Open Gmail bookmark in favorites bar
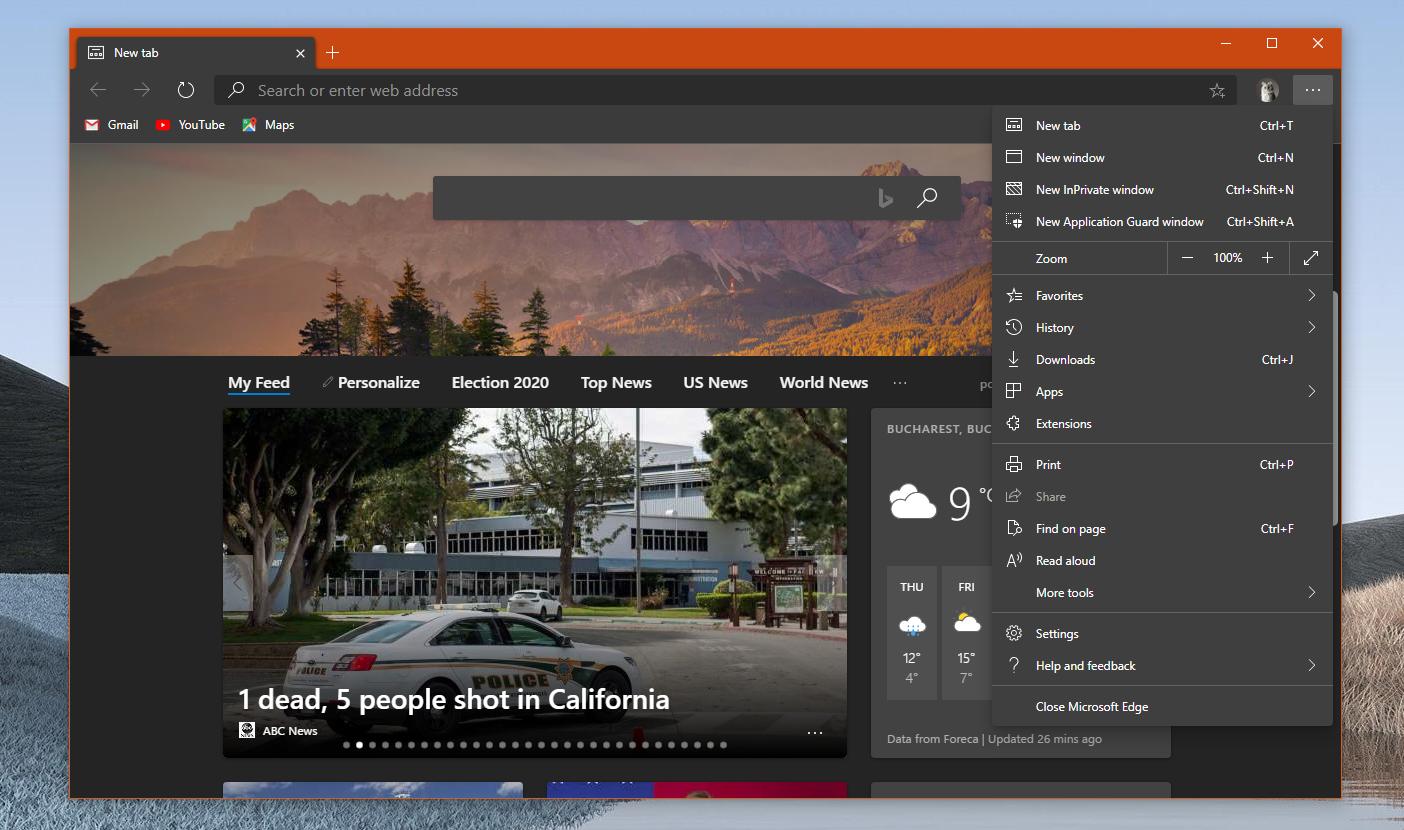The height and width of the screenshot is (830, 1404). point(112,125)
